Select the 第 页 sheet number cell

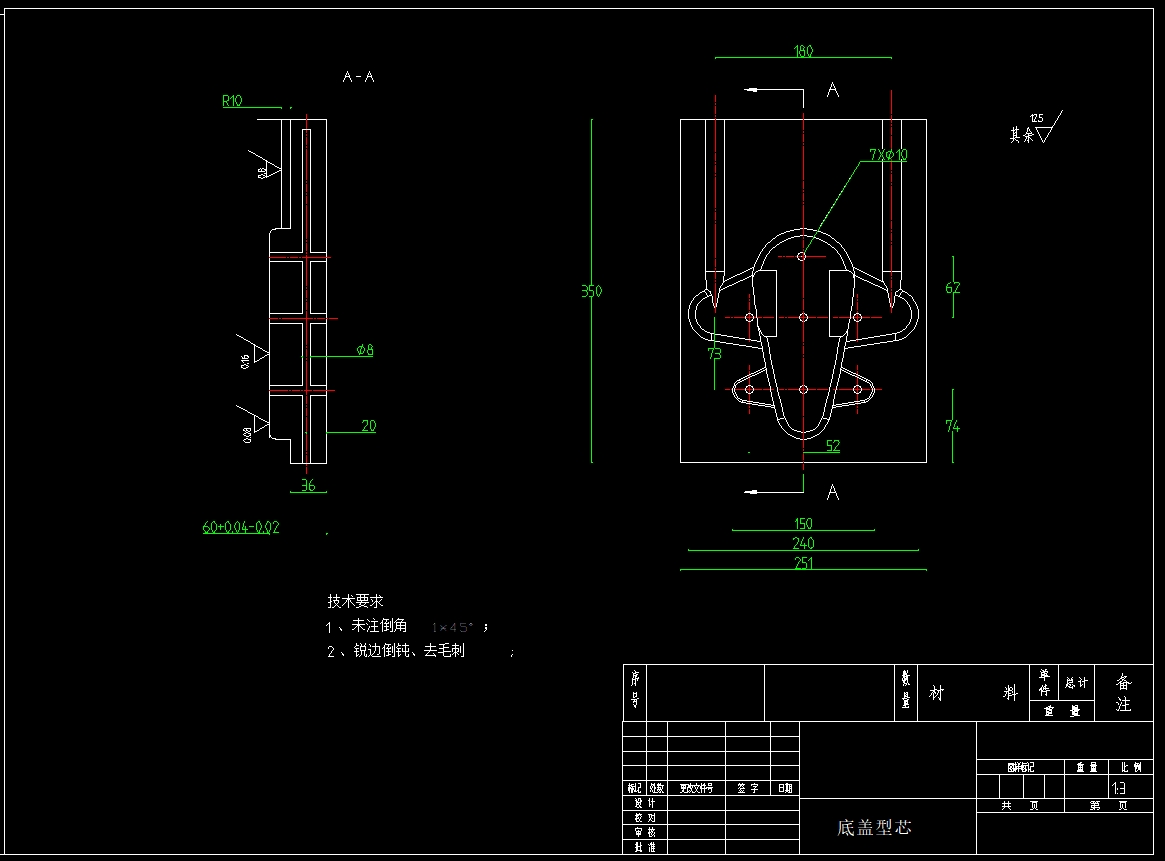coord(1109,805)
